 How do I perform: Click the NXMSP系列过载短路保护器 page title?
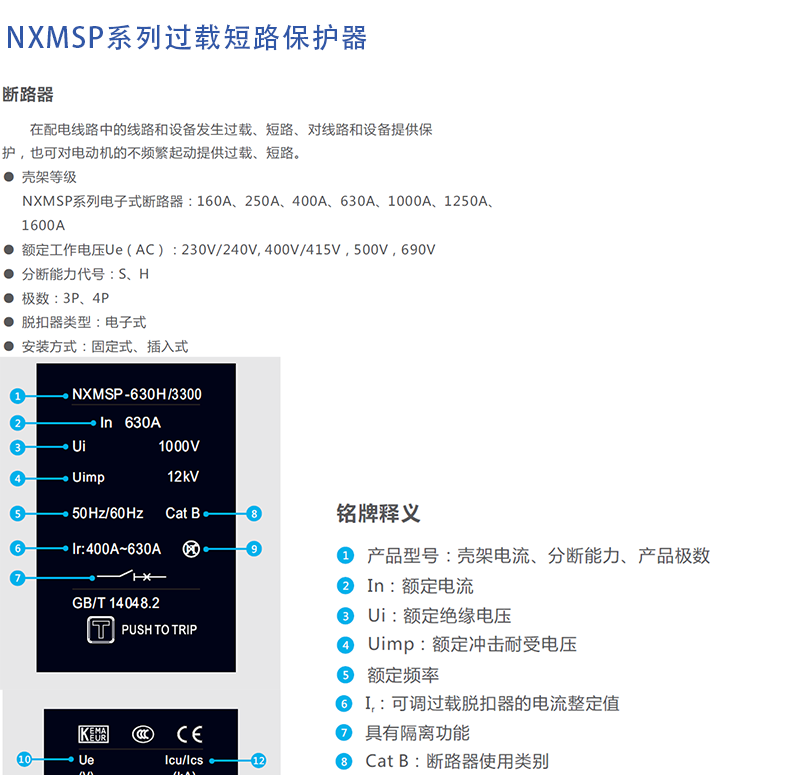187,38
